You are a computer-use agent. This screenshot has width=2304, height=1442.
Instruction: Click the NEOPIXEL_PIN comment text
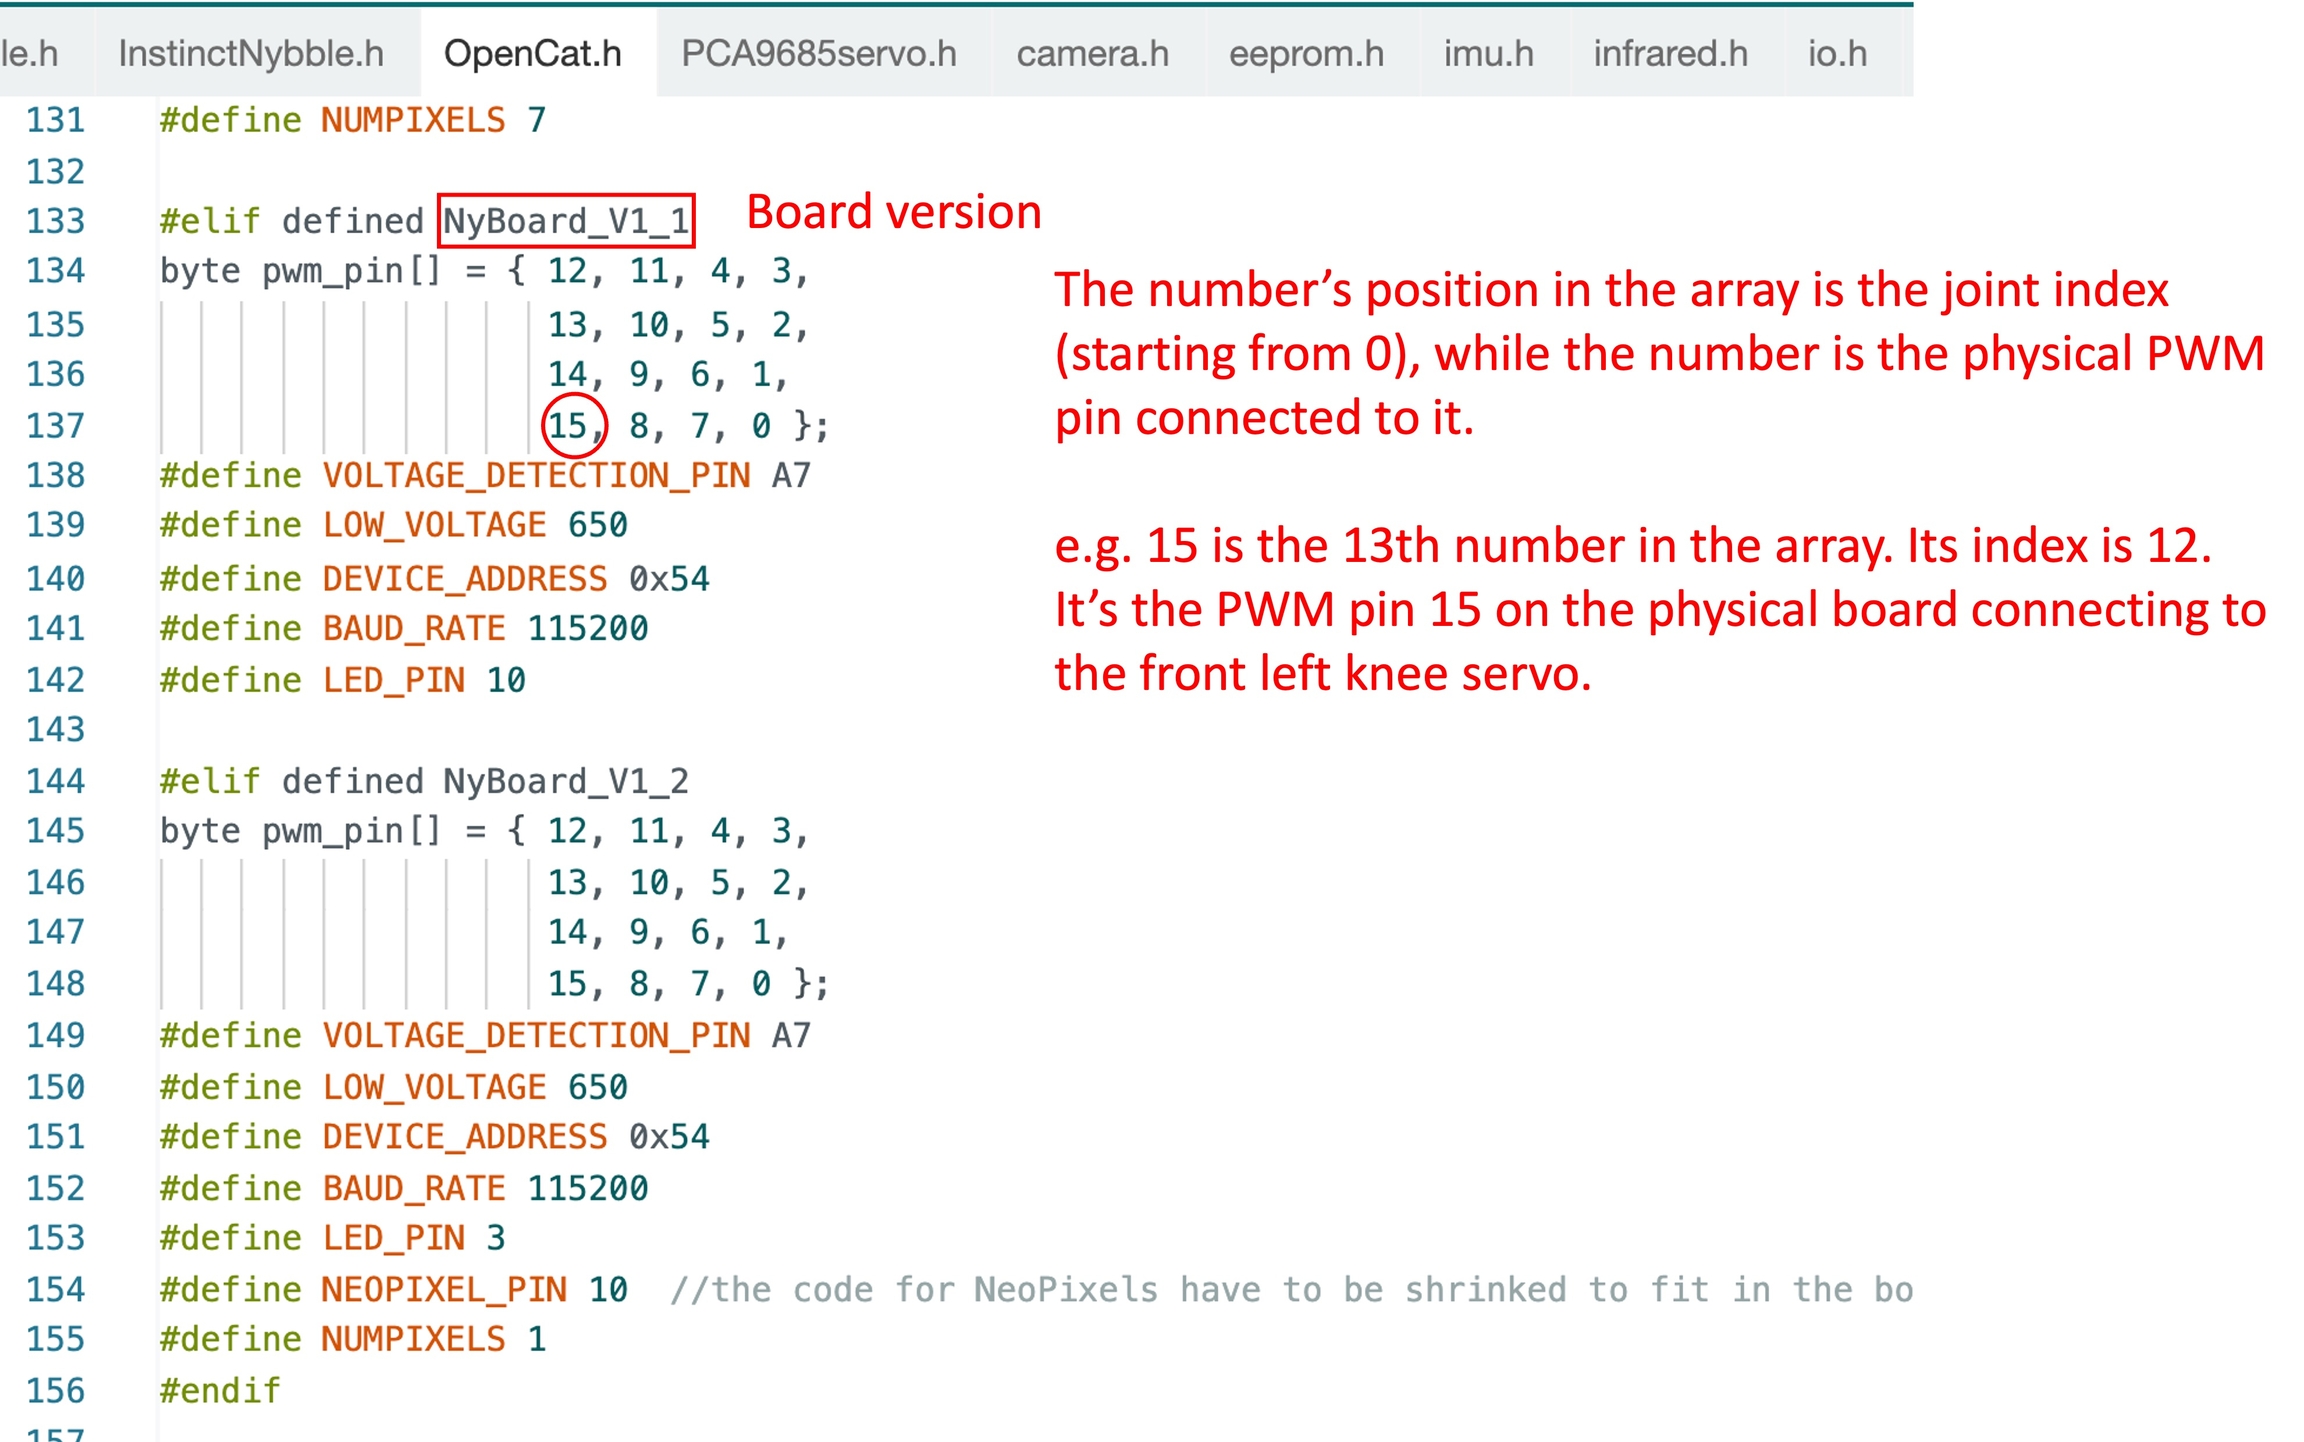click(1290, 1289)
